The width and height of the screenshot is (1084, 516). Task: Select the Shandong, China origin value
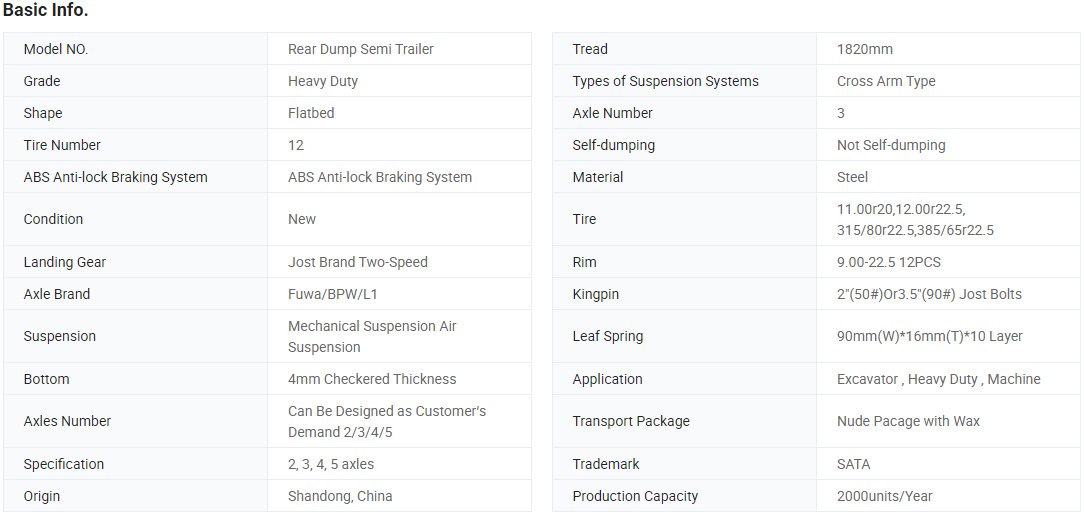click(340, 496)
